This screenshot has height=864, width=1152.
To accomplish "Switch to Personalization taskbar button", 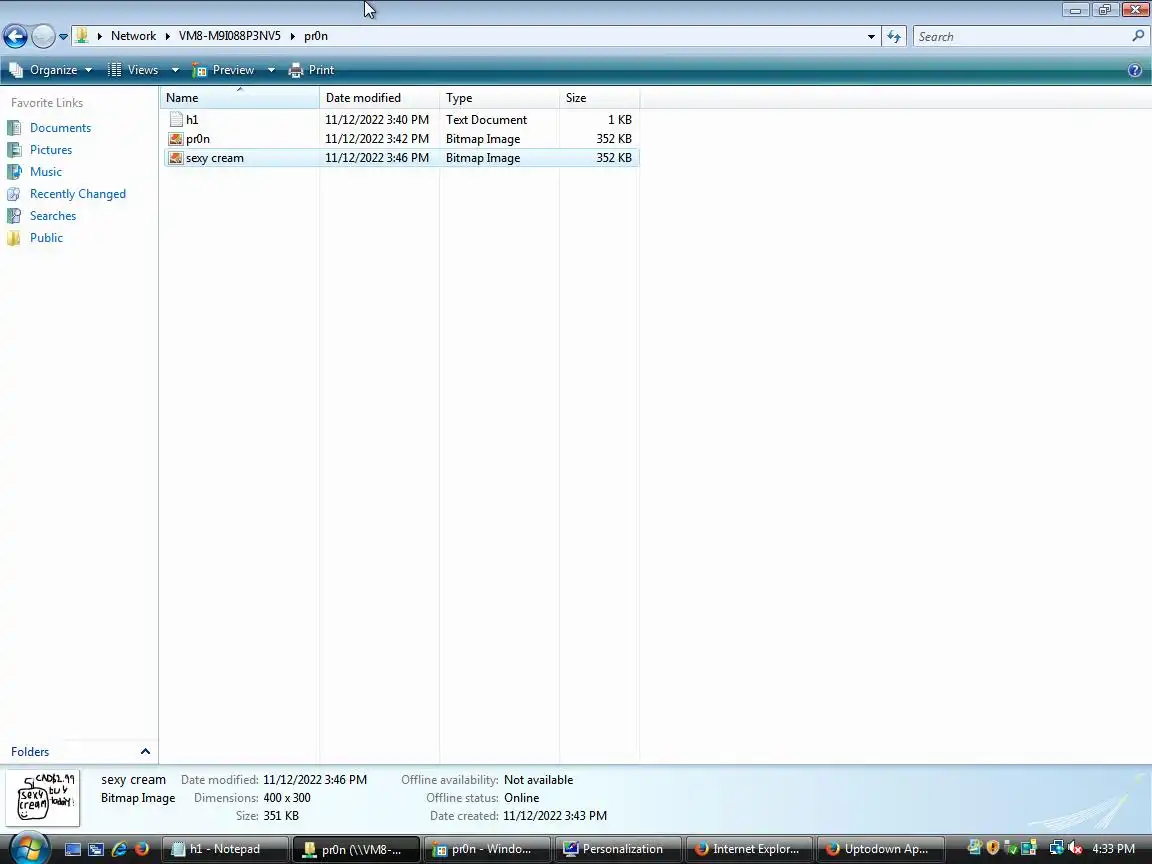I will 617,849.
